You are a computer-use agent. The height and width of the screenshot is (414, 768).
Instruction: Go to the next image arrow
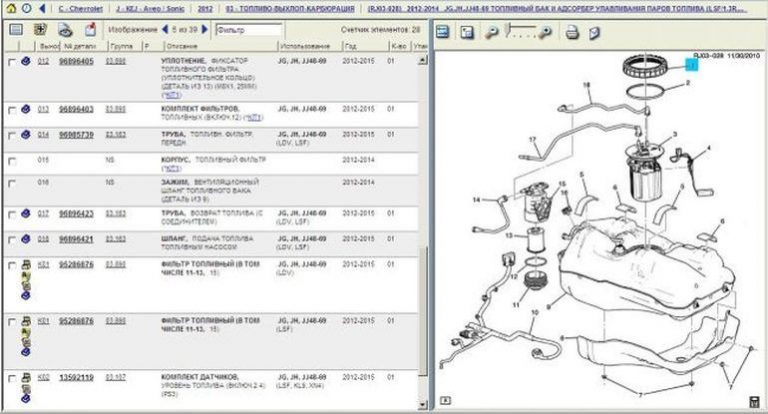(204, 30)
